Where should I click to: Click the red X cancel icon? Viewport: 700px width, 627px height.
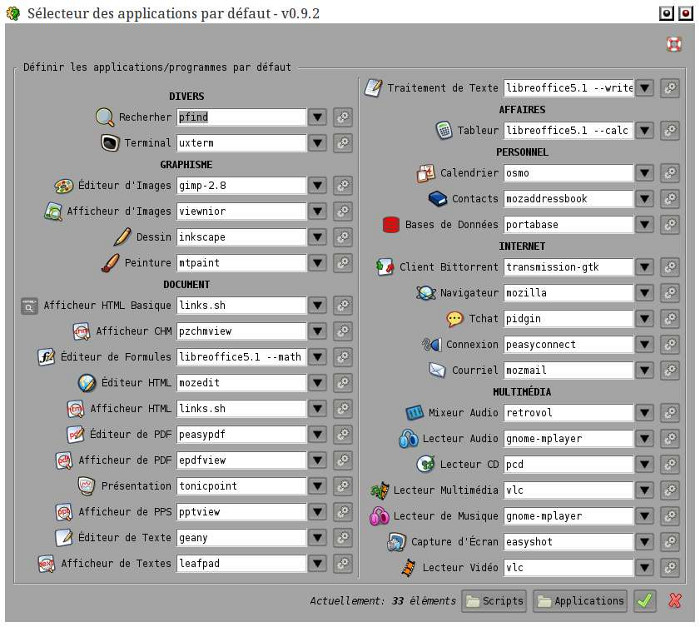pos(675,601)
